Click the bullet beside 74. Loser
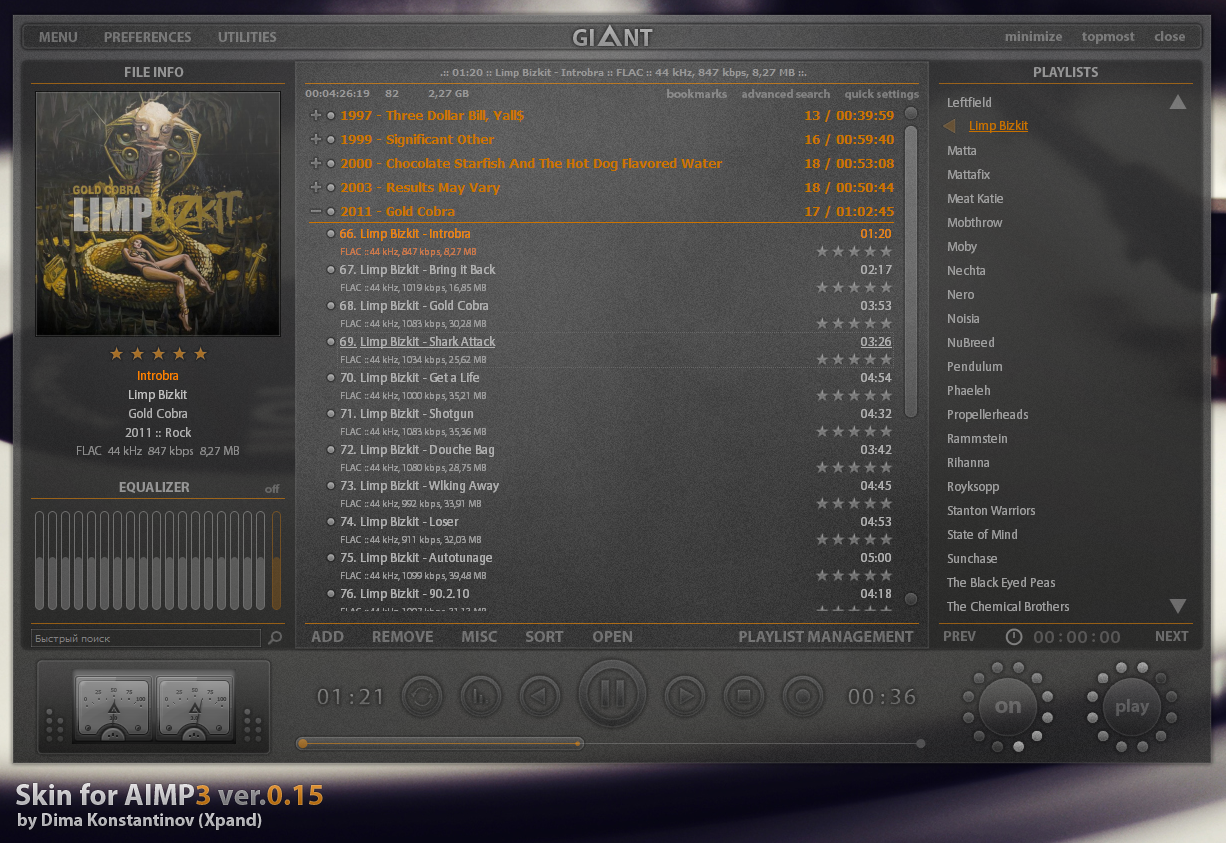Viewport: 1226px width, 843px height. point(331,522)
